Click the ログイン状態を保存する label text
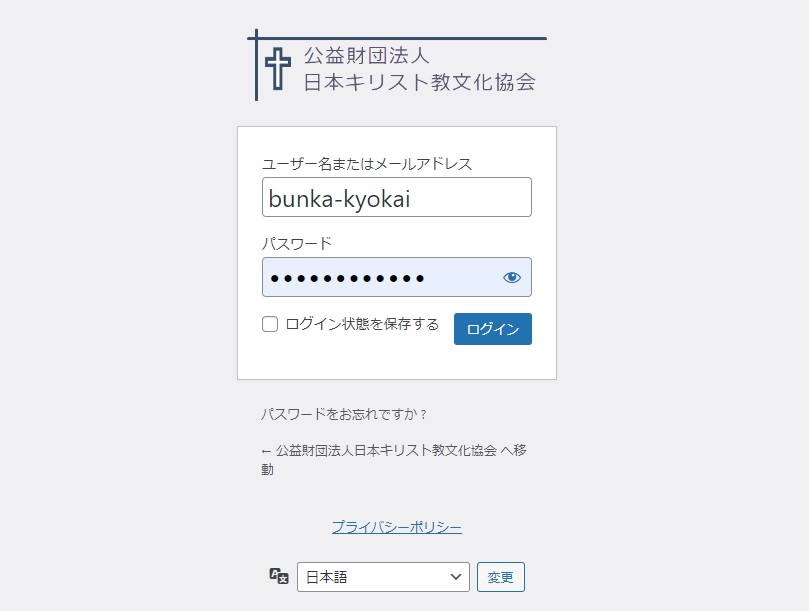 362,324
